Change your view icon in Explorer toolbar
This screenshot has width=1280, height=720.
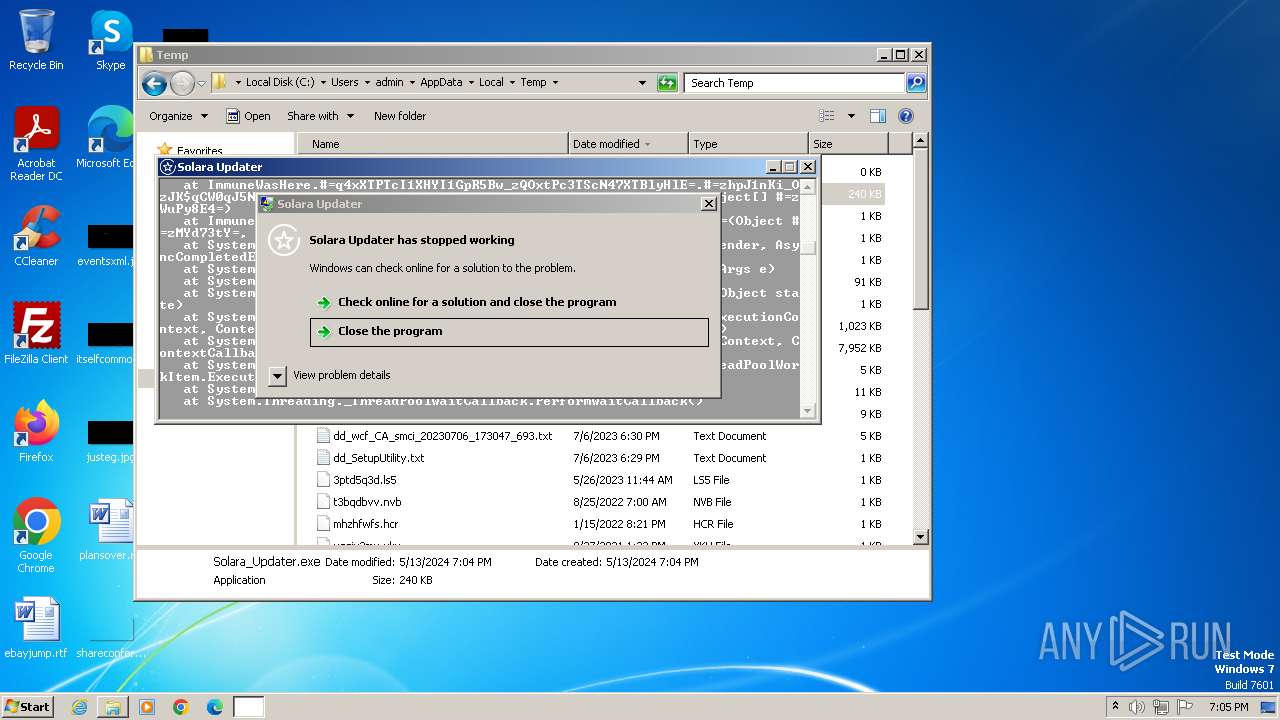click(x=827, y=116)
